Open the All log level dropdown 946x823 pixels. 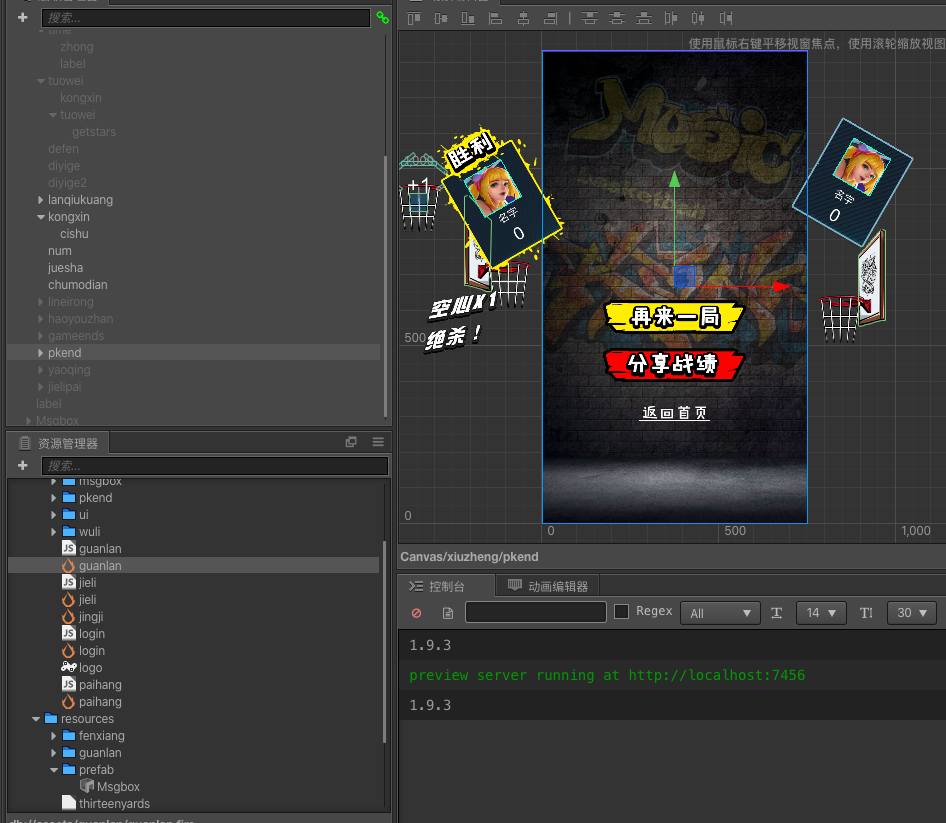pyautogui.click(x=720, y=613)
